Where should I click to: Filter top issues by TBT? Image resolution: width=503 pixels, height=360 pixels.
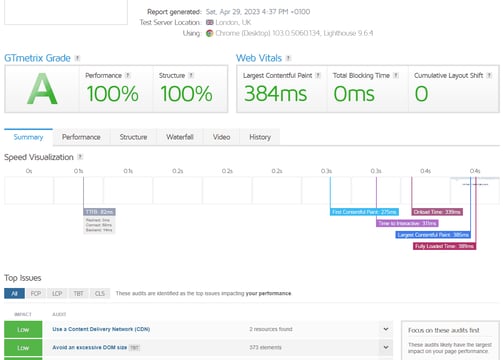point(78,293)
